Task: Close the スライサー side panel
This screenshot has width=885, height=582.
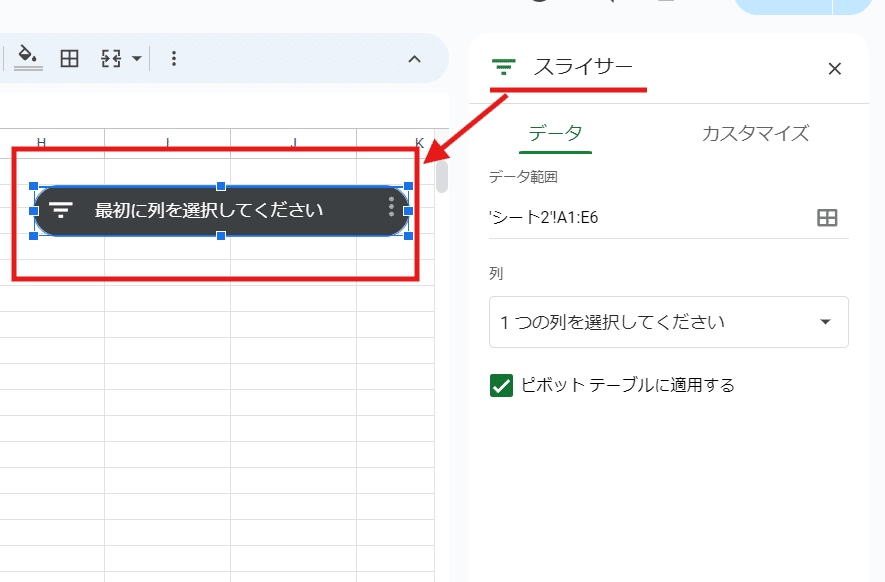Action: point(835,68)
